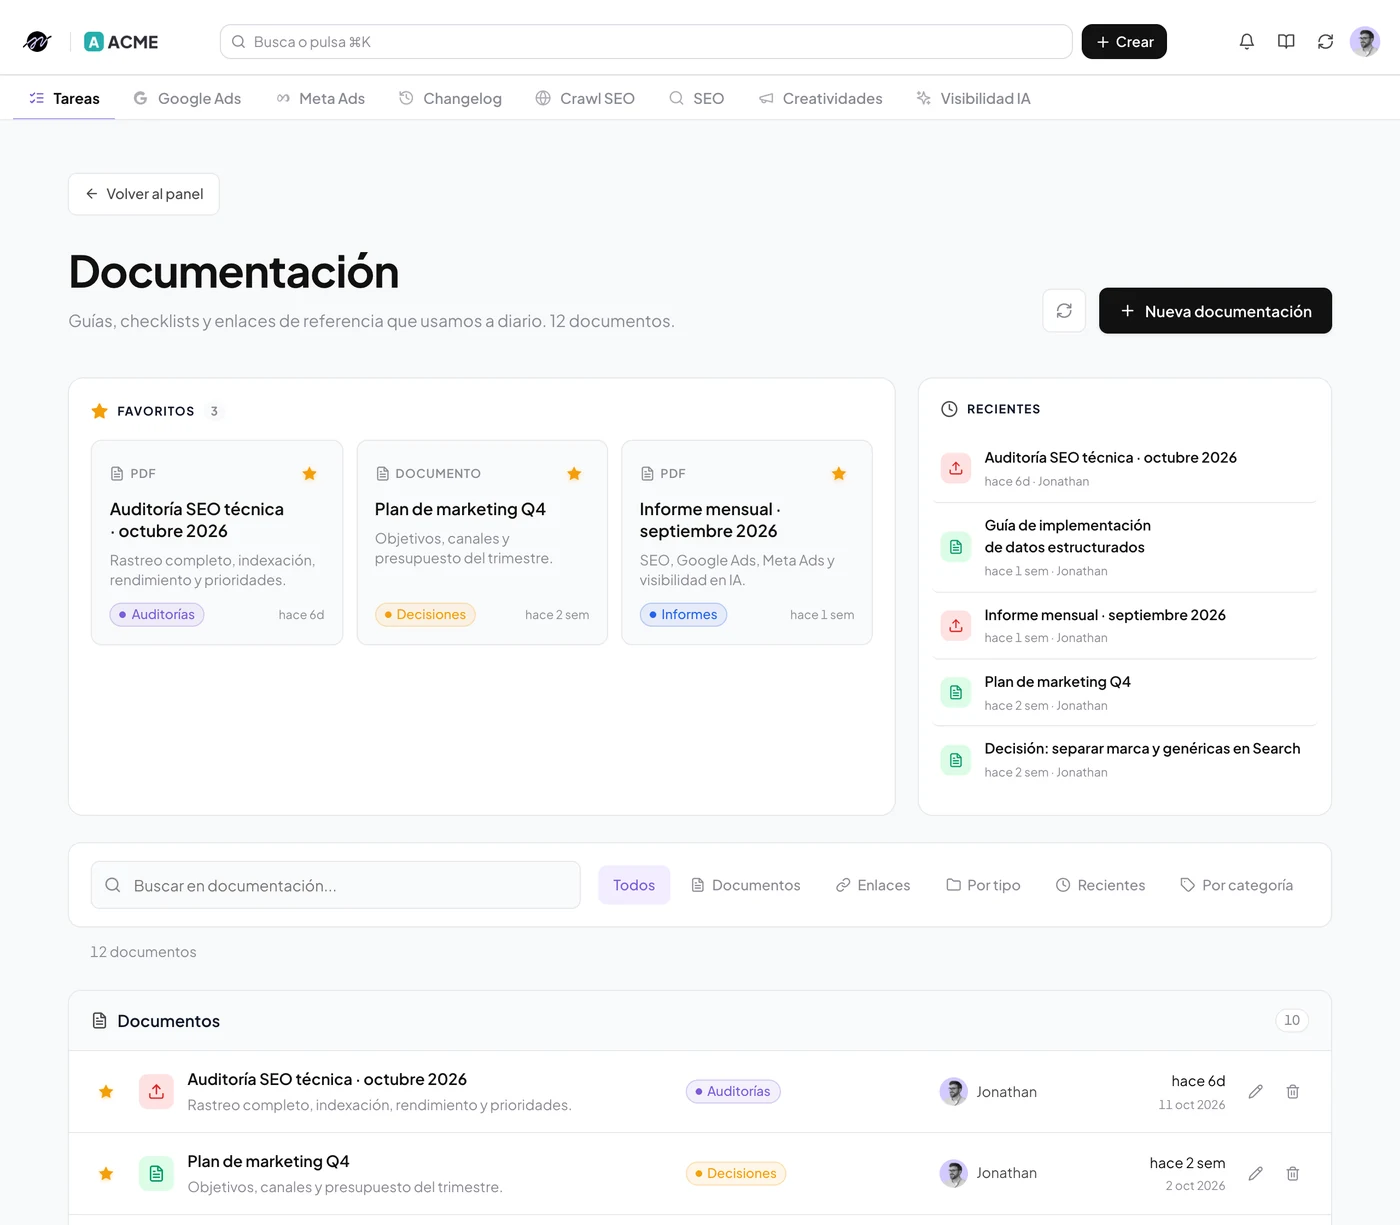Filter by Documentos
The image size is (1400, 1225).
tap(746, 885)
